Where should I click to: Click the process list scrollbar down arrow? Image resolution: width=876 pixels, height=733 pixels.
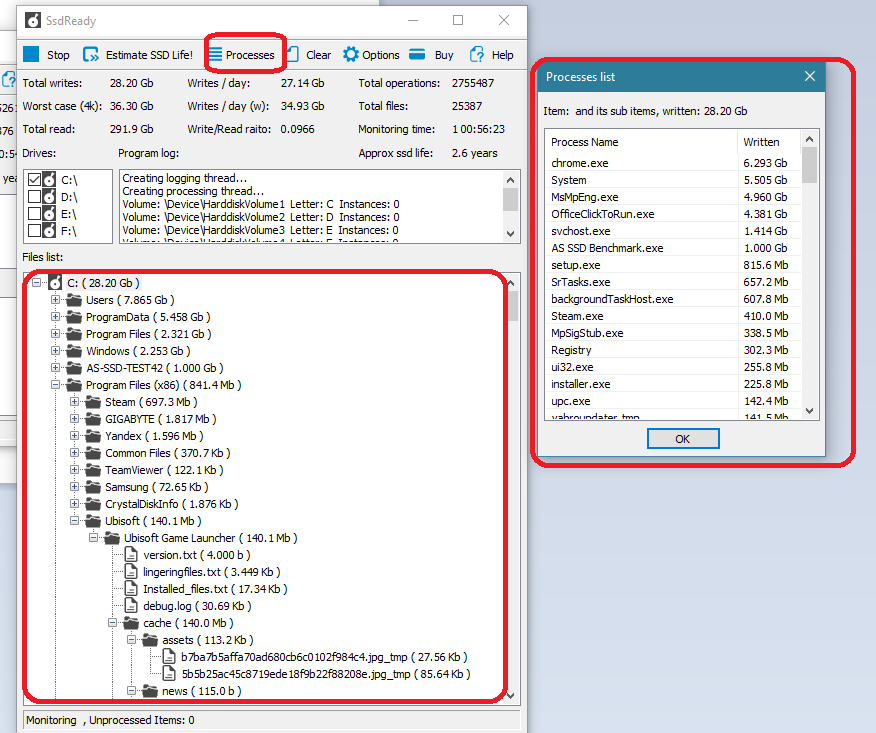pyautogui.click(x=810, y=411)
